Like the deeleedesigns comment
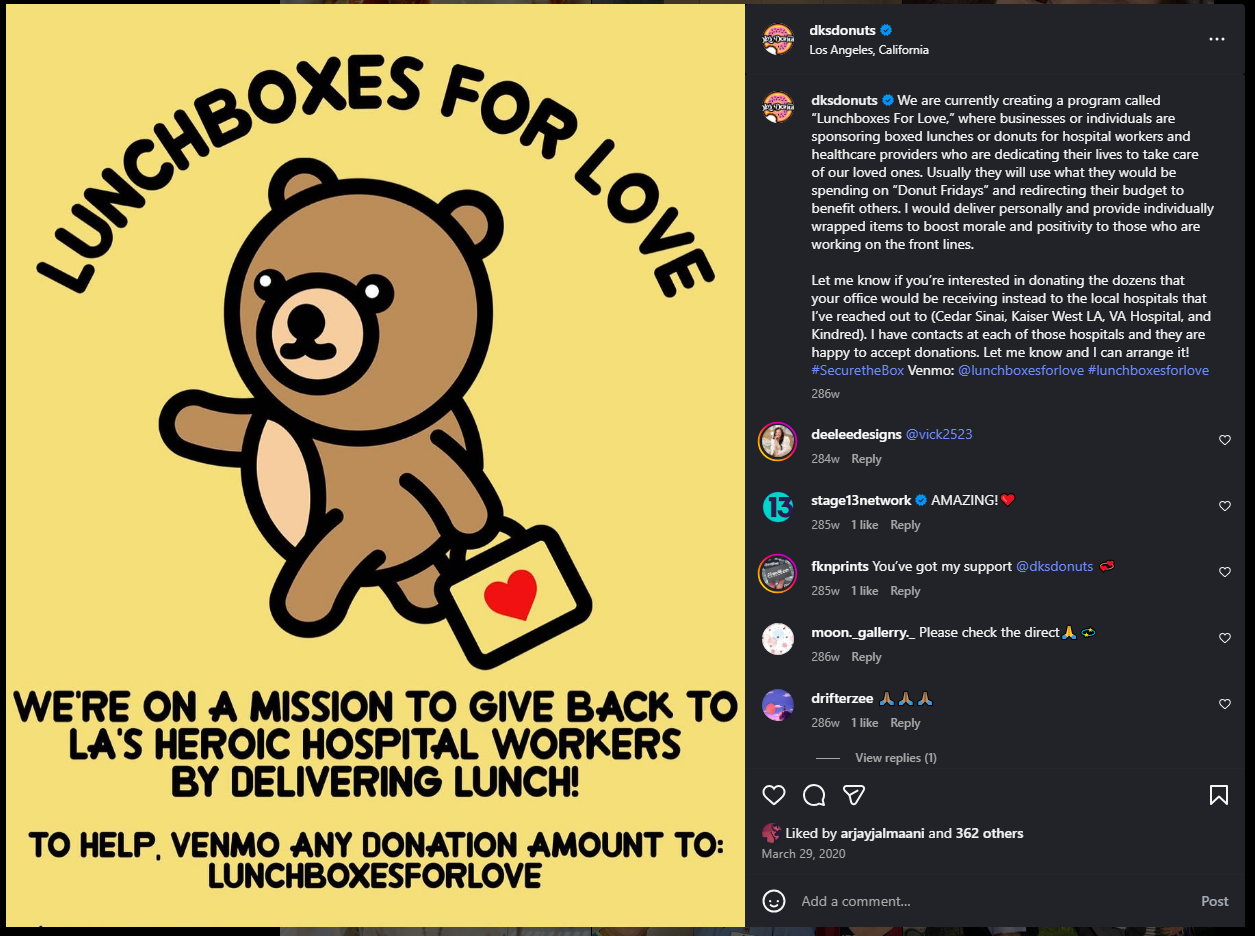 pyautogui.click(x=1225, y=440)
